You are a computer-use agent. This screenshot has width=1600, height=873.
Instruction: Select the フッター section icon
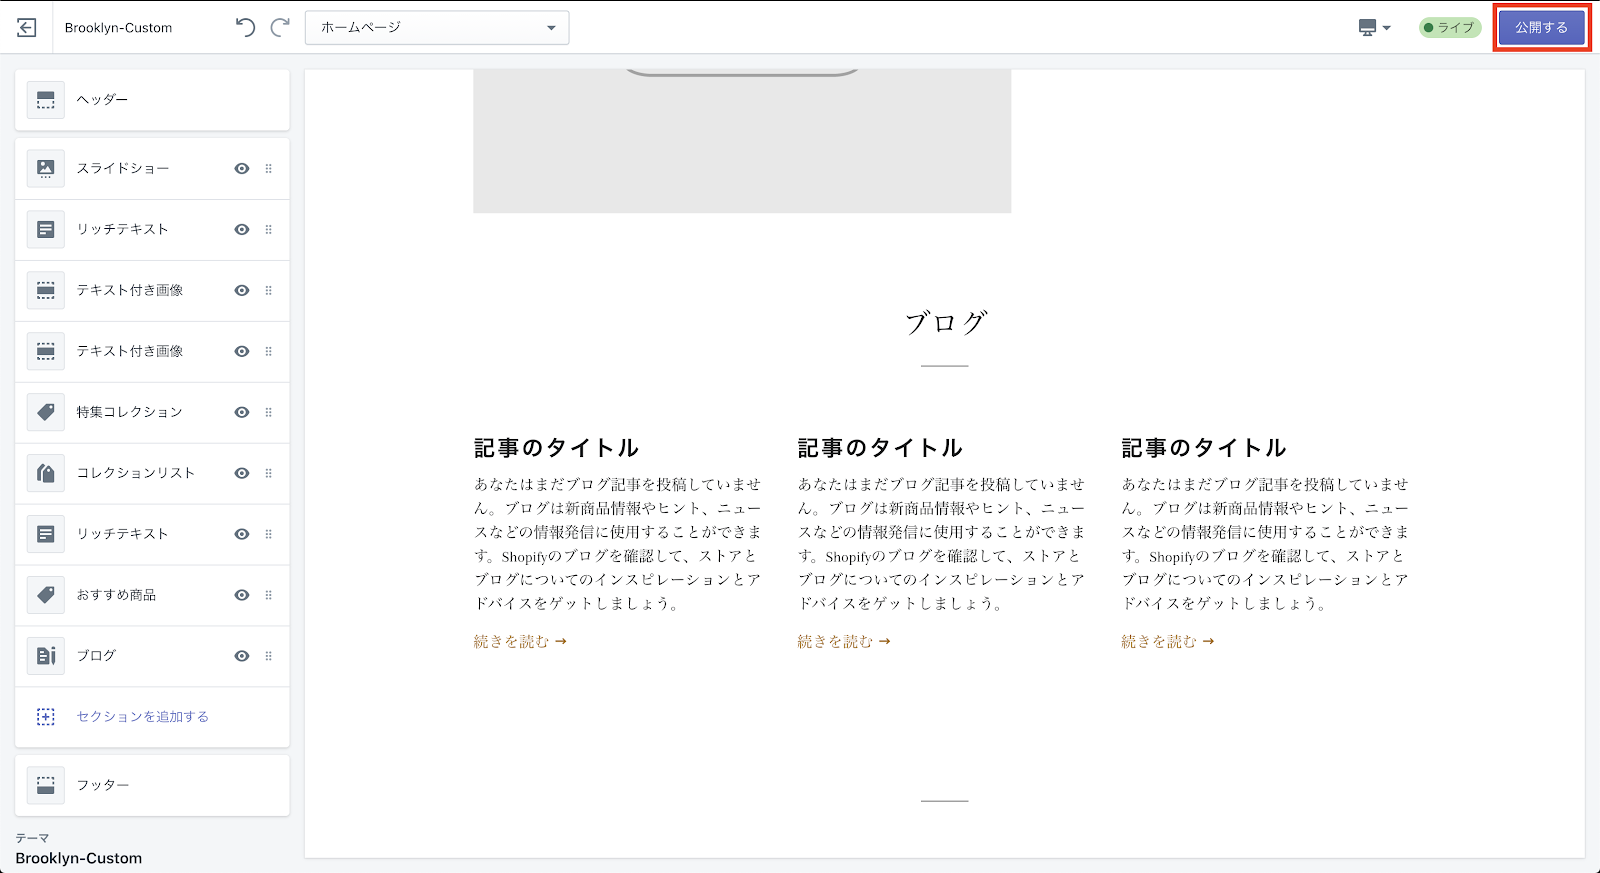click(46, 785)
